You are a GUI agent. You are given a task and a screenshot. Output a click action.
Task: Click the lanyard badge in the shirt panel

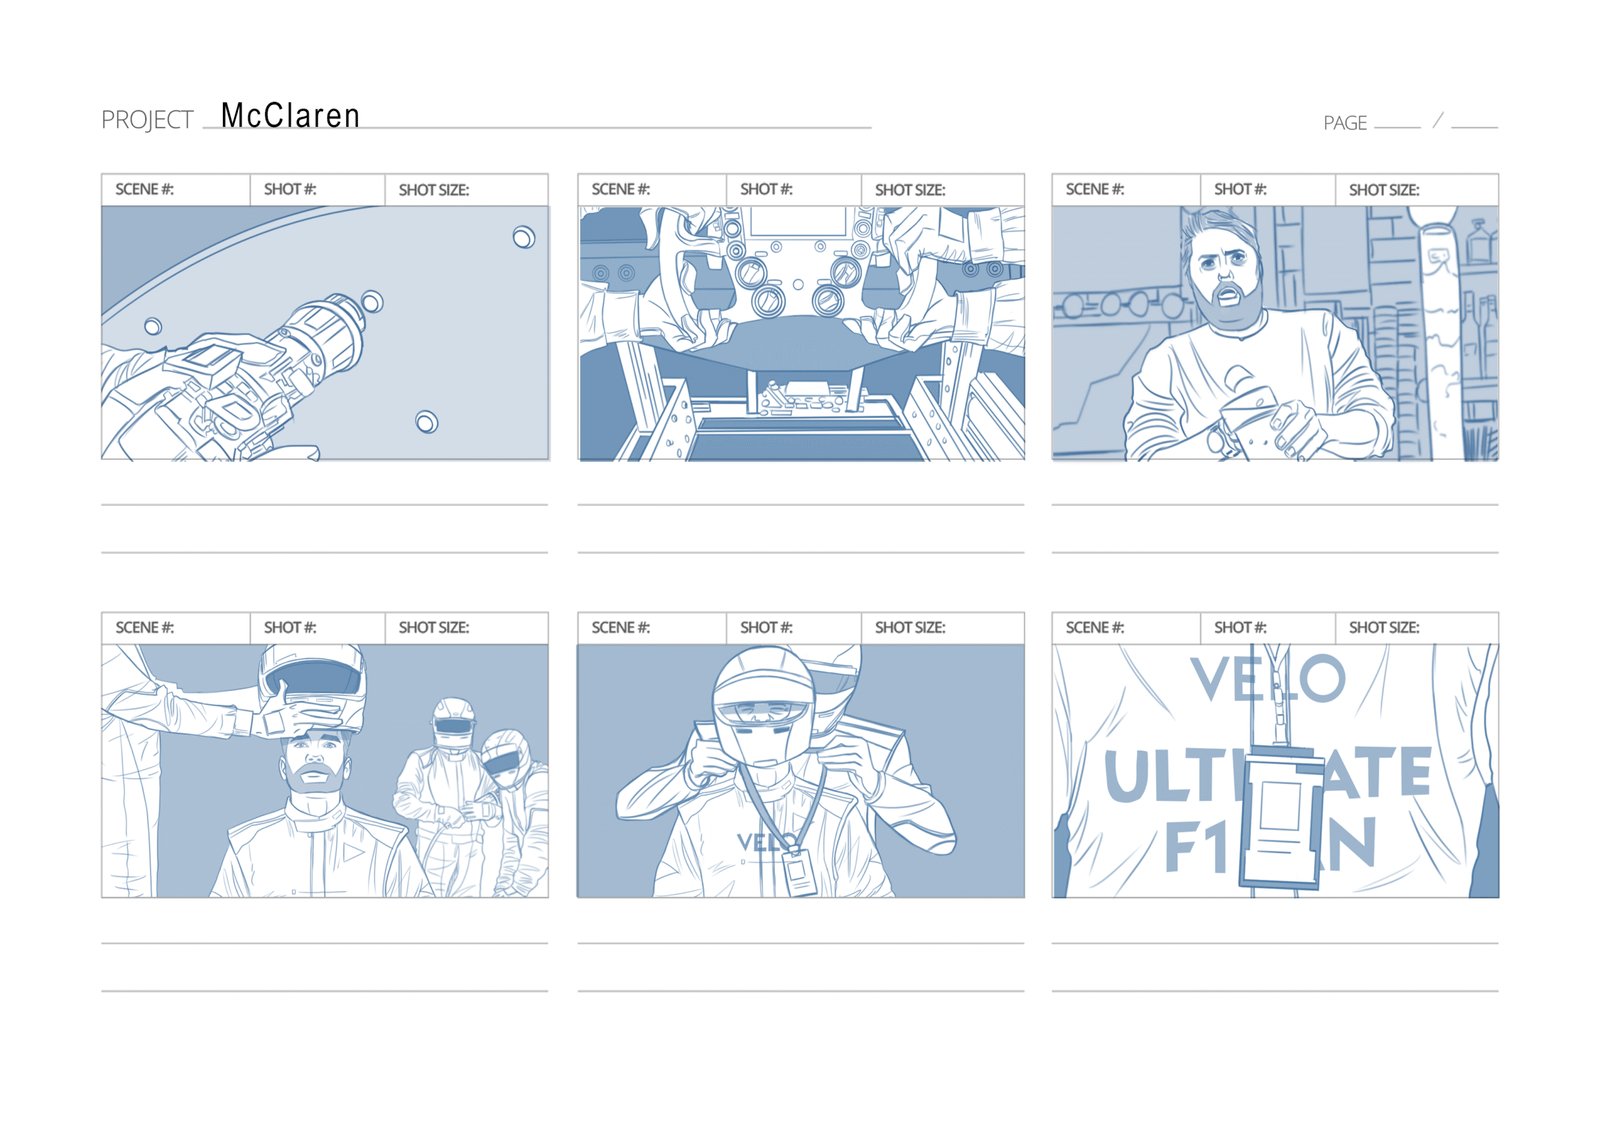[x=1281, y=817]
